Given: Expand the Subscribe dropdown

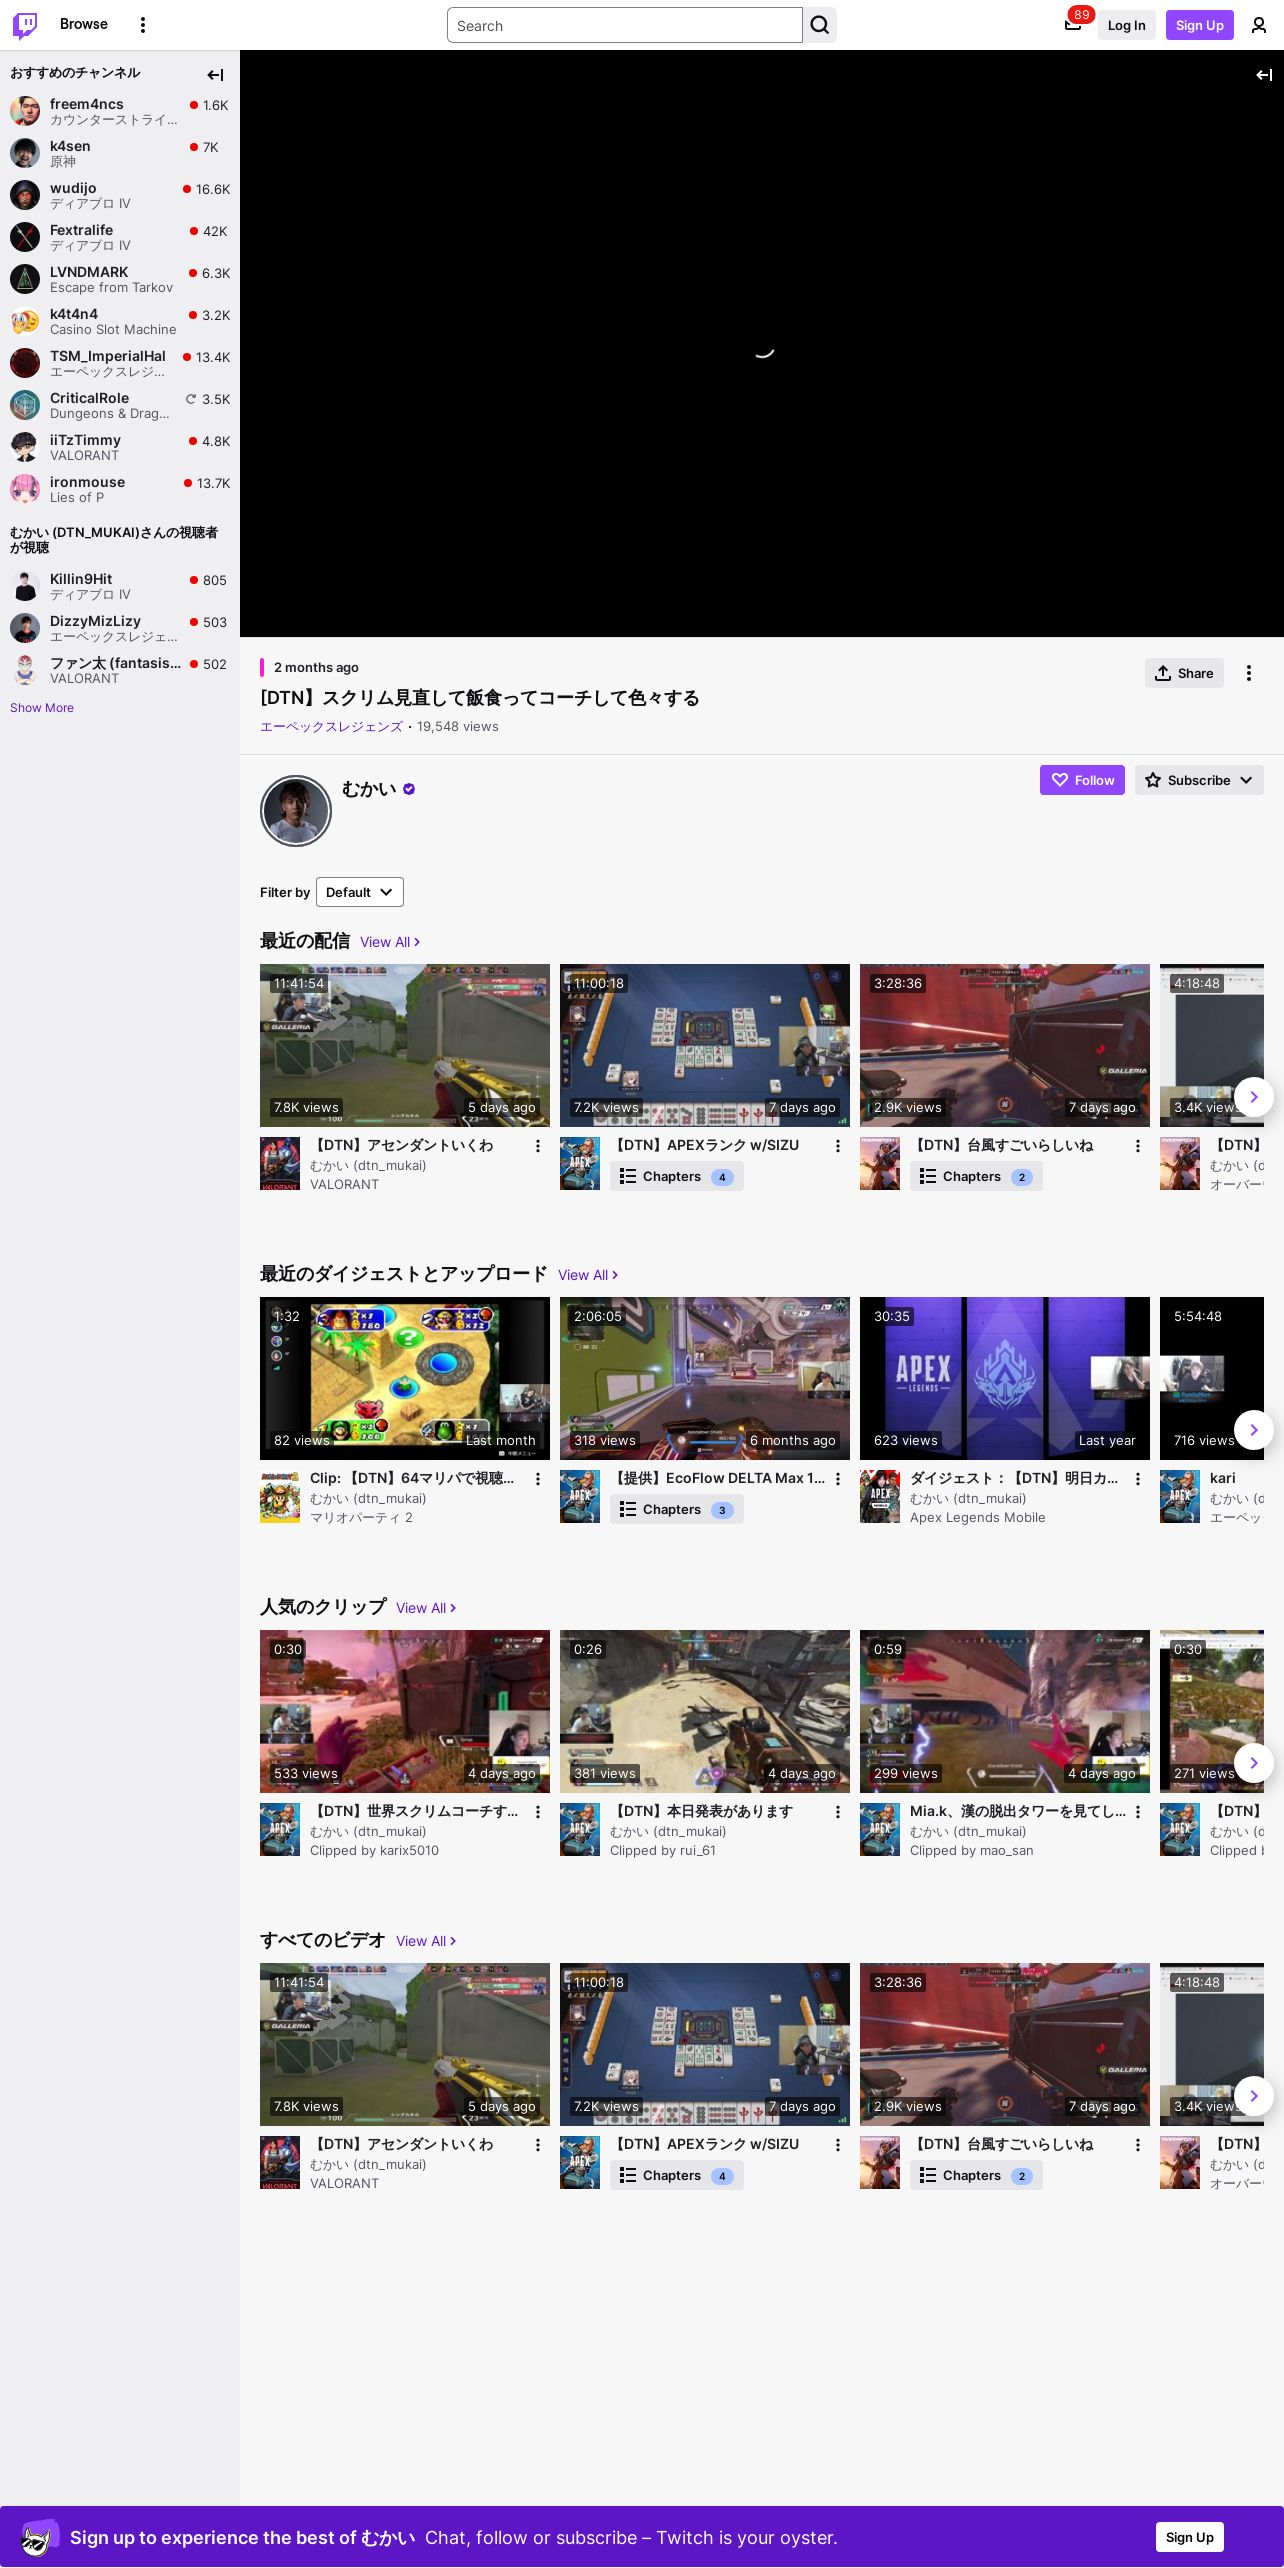Looking at the screenshot, I should 1199,780.
